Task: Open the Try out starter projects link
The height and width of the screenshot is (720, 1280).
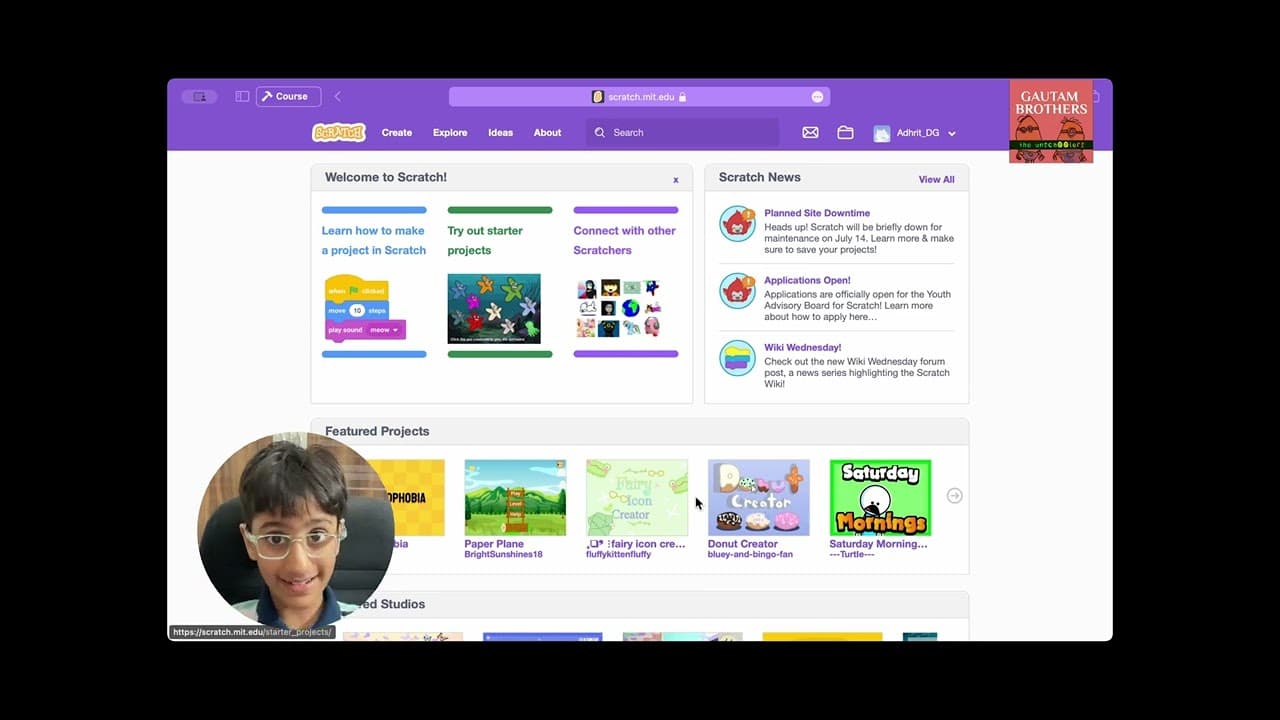Action: pos(485,240)
